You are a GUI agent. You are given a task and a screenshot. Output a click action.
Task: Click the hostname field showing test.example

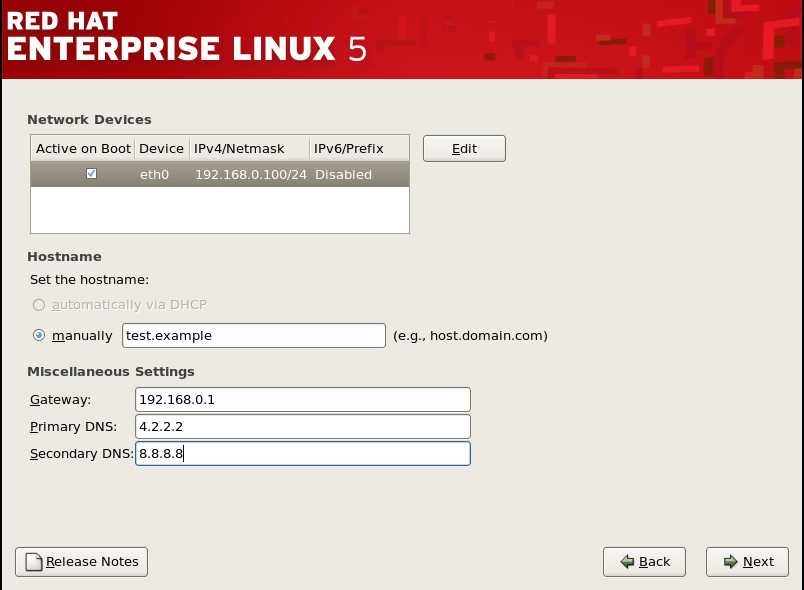pos(253,335)
